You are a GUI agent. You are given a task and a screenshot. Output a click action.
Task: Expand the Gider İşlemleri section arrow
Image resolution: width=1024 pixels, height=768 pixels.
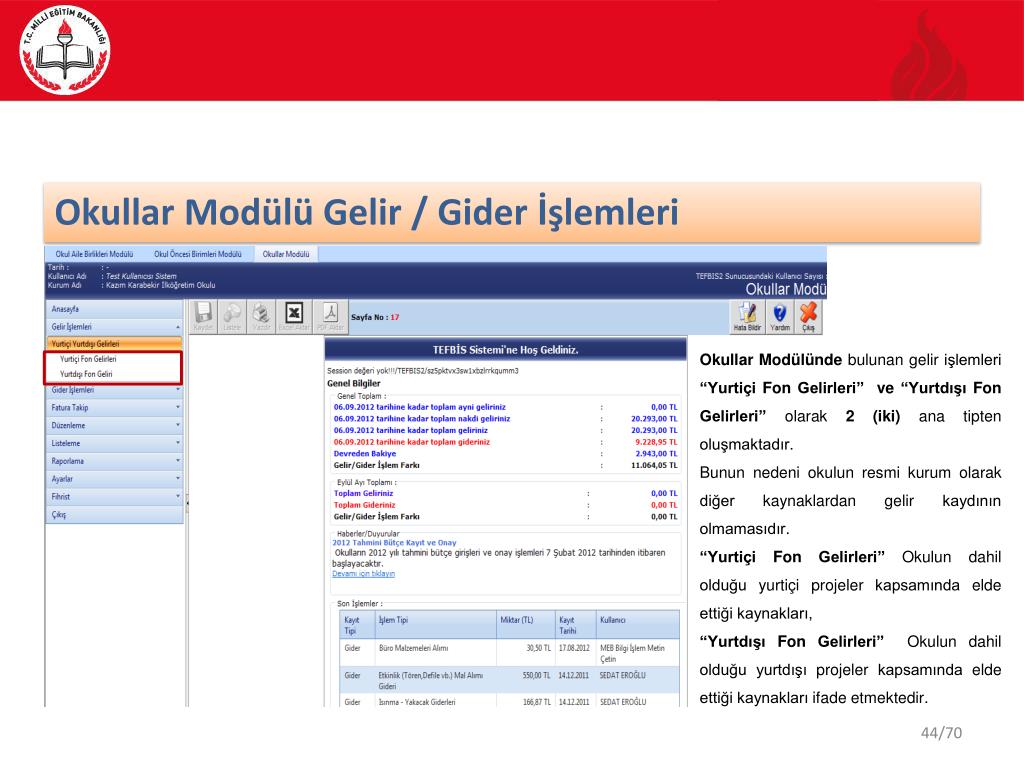[x=178, y=390]
